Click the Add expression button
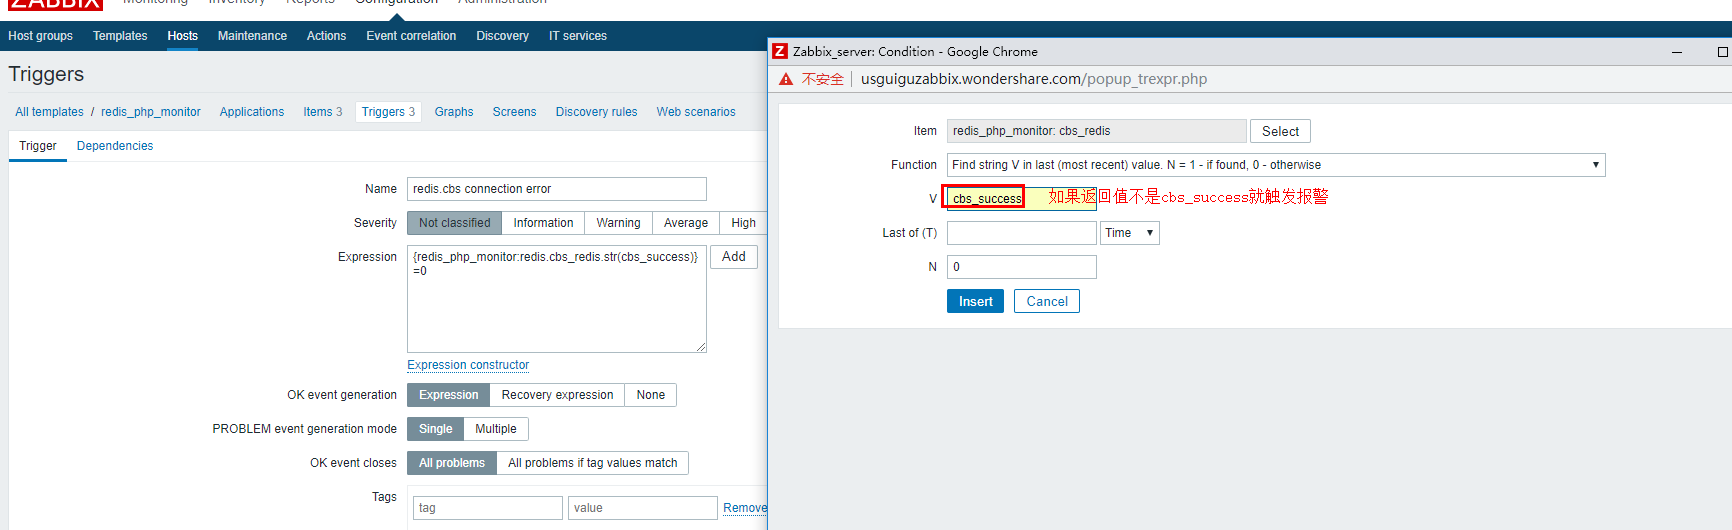The width and height of the screenshot is (1732, 530). coord(734,257)
